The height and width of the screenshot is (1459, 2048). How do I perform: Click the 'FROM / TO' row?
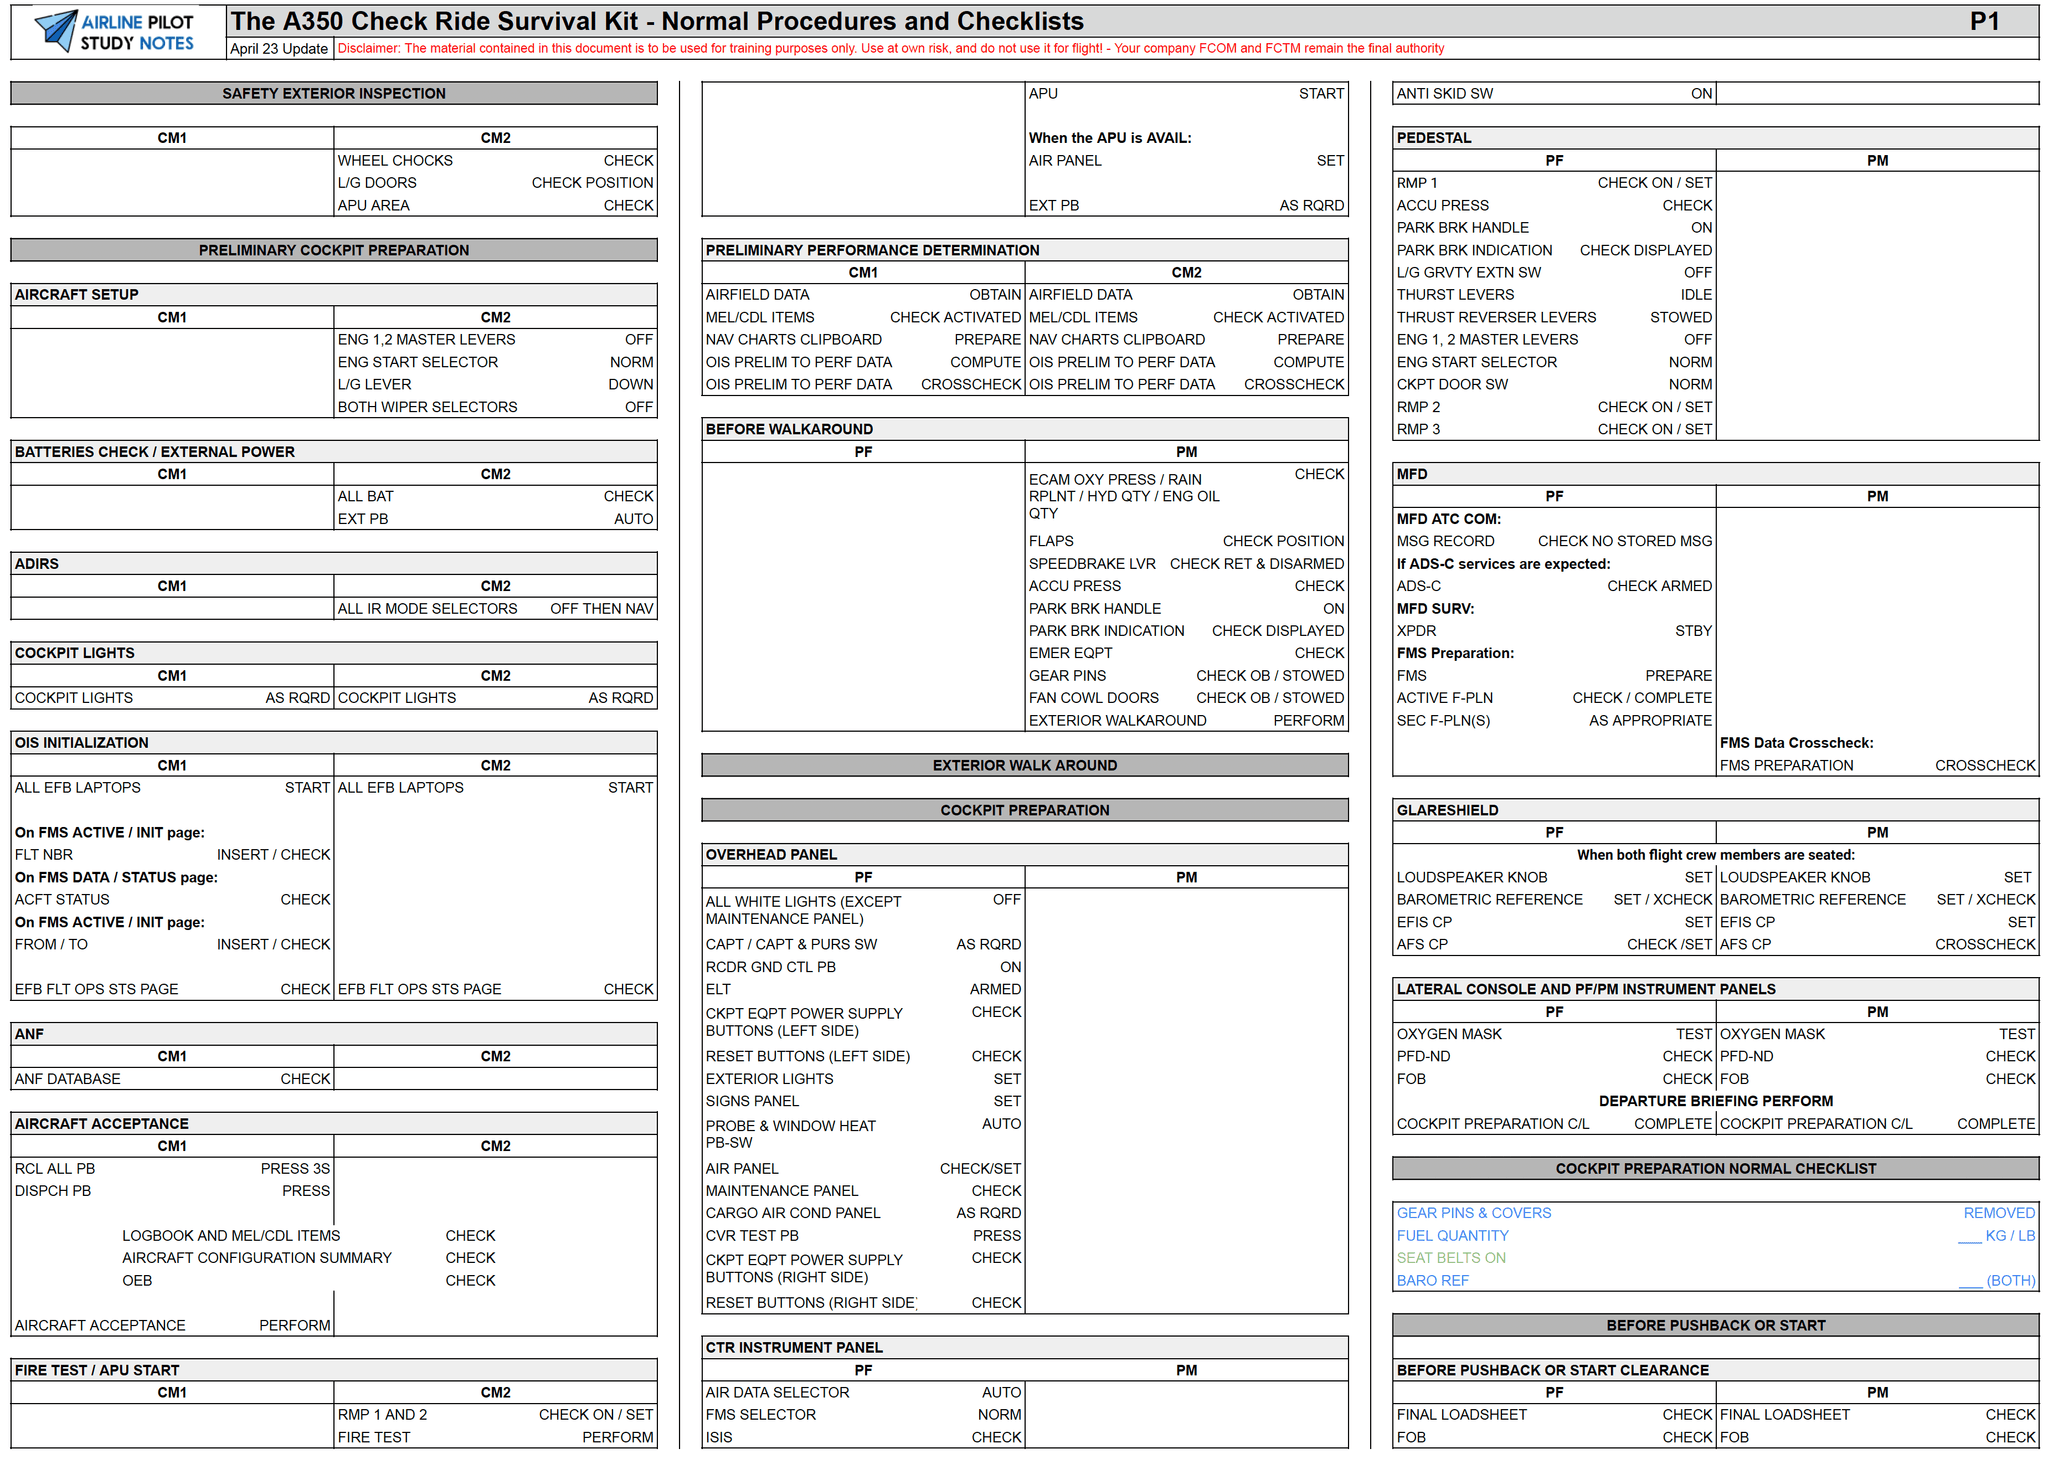click(x=173, y=944)
